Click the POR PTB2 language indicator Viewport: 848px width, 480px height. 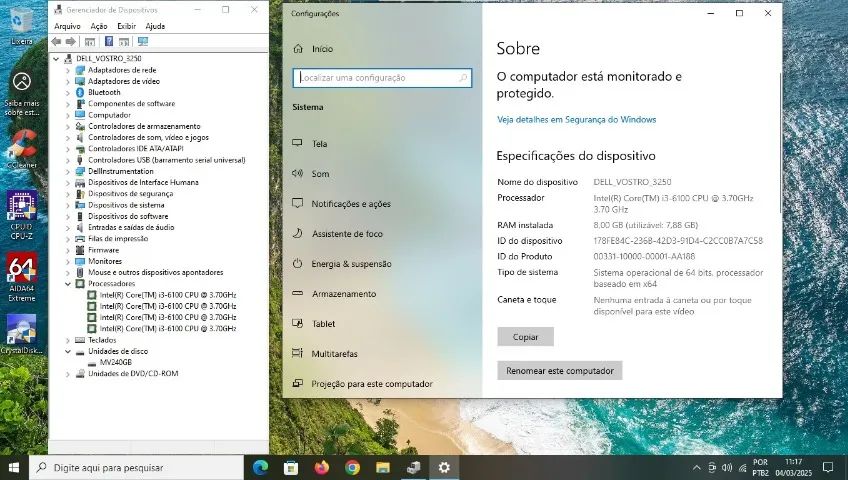click(x=760, y=468)
